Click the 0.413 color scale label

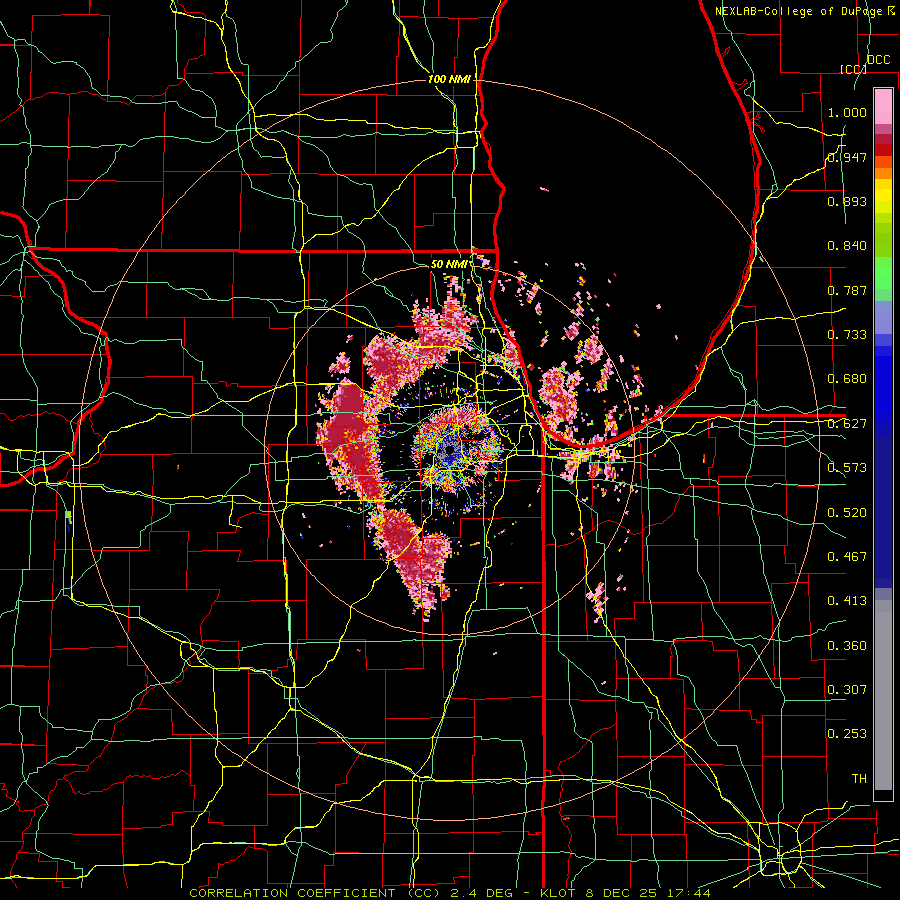pyautogui.click(x=847, y=601)
